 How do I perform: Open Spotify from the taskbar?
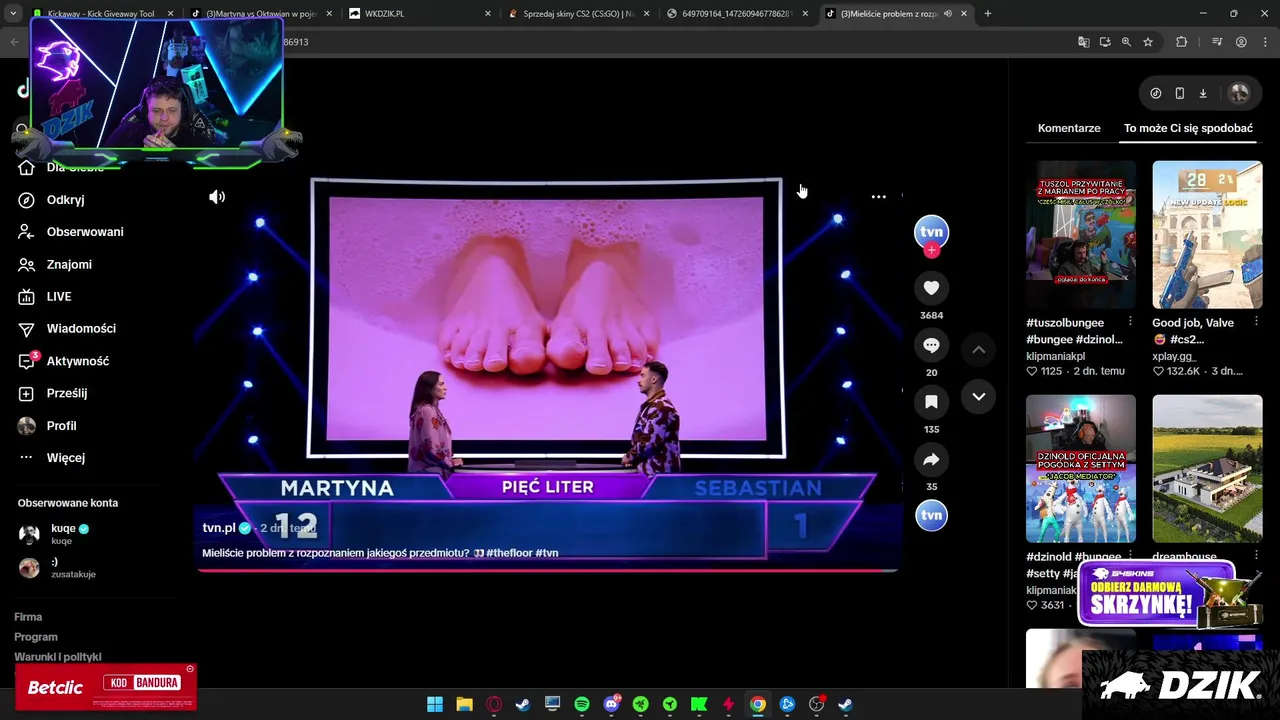(582, 704)
